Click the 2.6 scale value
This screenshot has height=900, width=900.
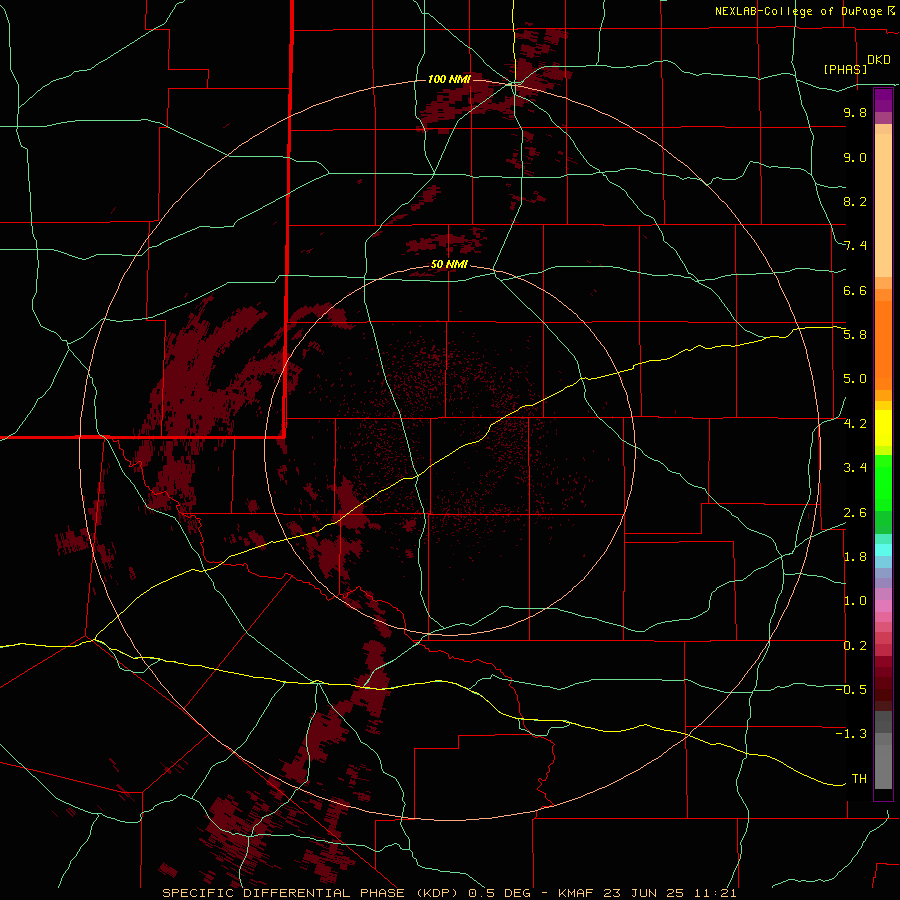(x=855, y=513)
